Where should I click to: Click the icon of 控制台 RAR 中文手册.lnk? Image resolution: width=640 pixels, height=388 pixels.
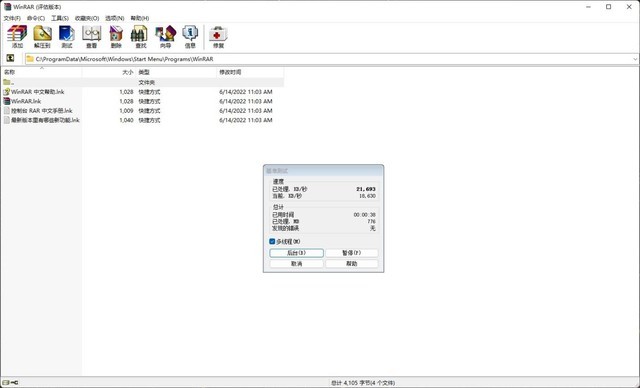click(7, 111)
